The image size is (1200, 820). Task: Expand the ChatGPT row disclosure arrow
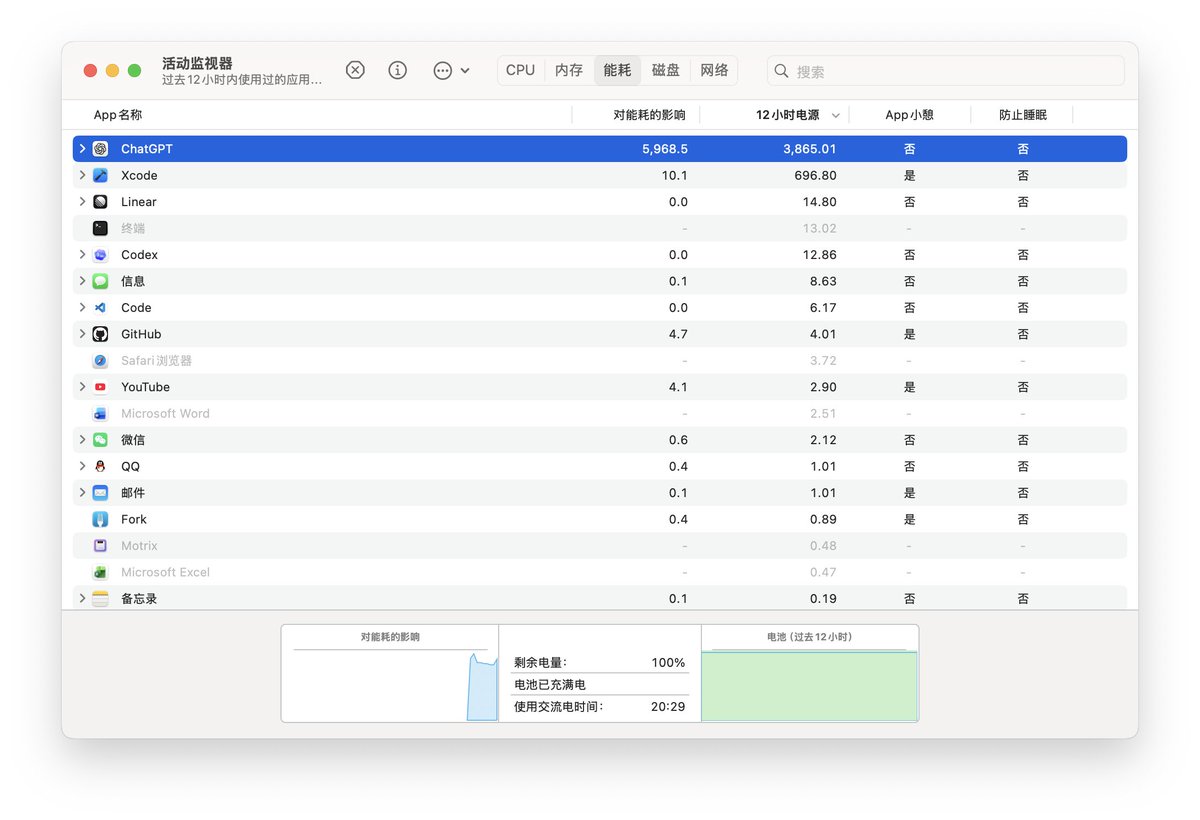[82, 149]
